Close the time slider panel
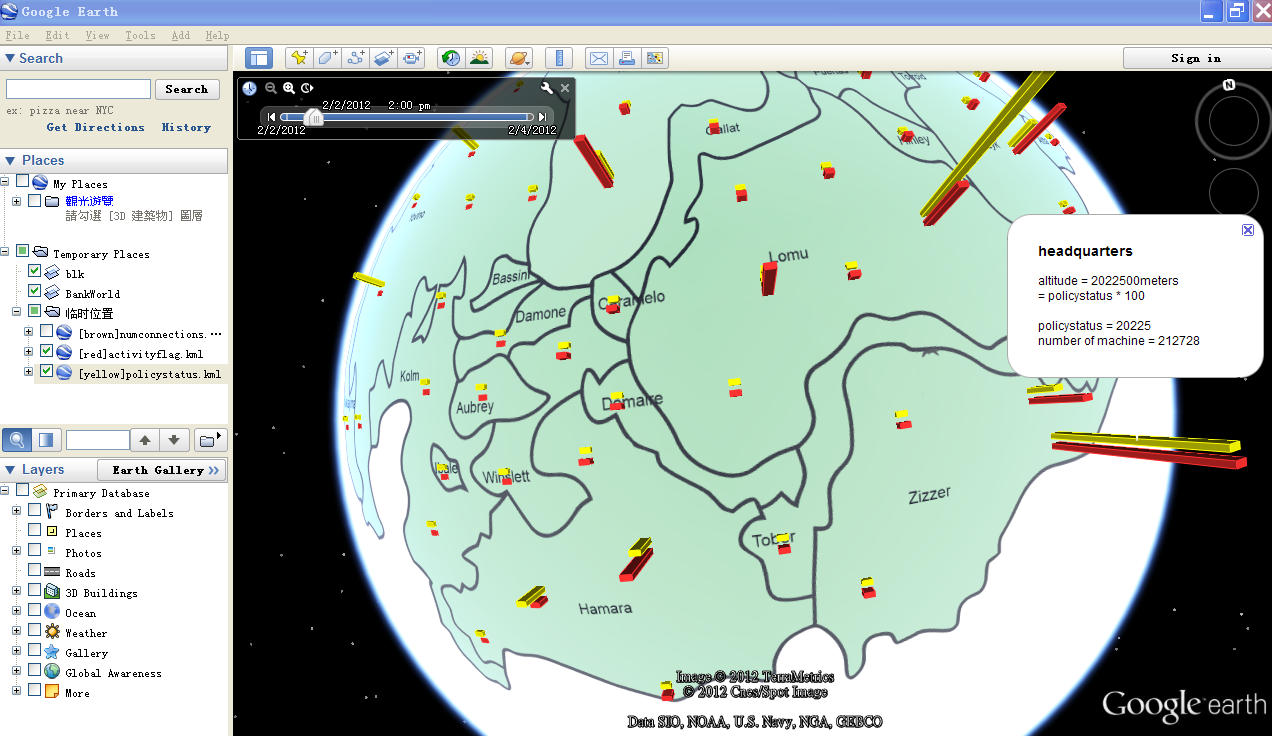This screenshot has height=736, width=1272. coord(565,88)
